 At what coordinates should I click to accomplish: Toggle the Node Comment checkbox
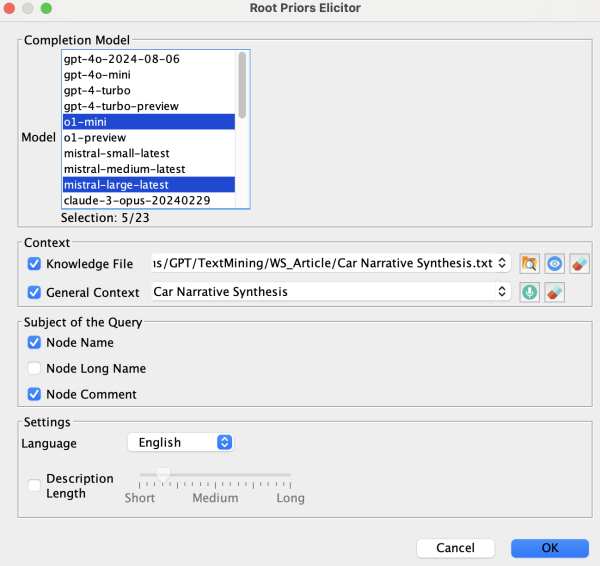(34, 394)
